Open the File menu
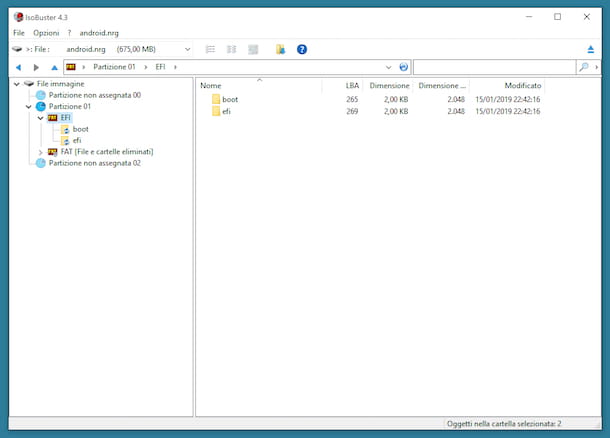The image size is (610, 438). [18, 33]
